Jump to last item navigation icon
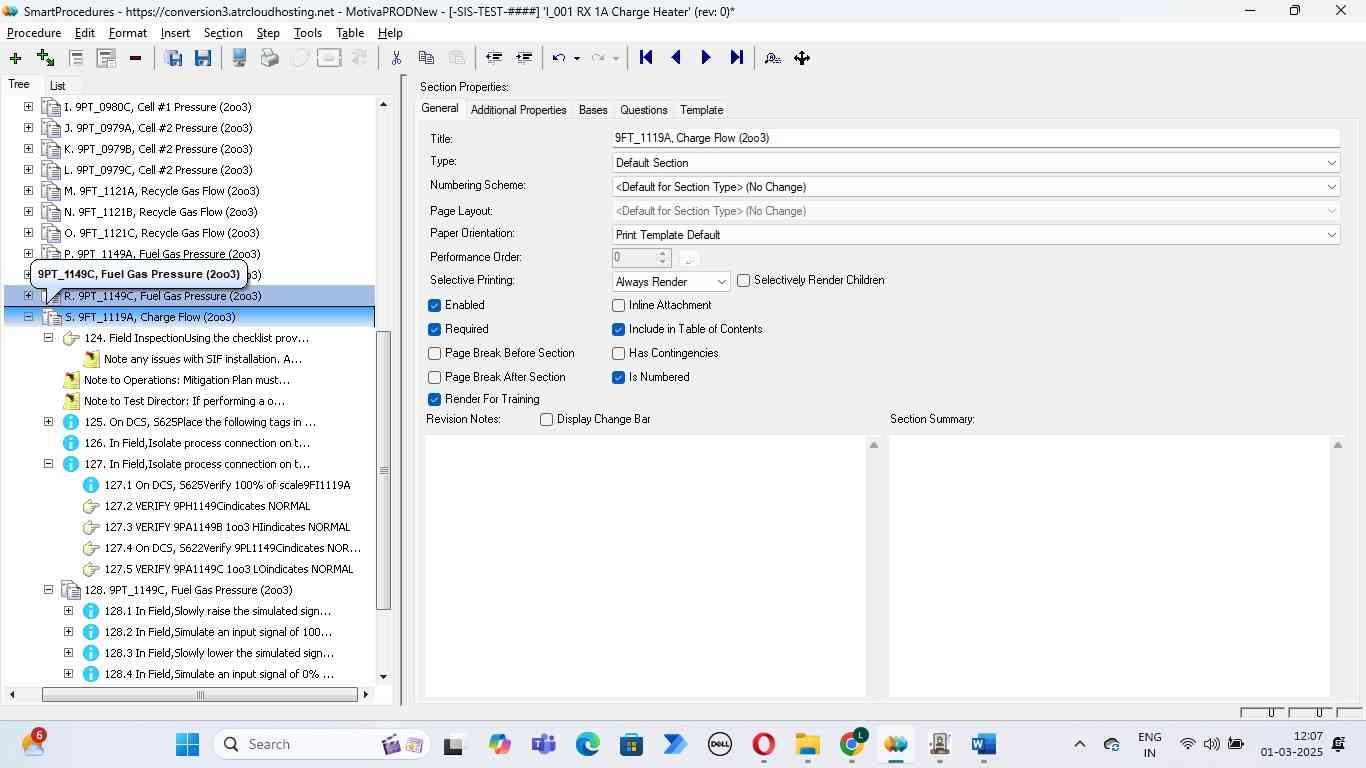1366x768 pixels. coord(736,58)
